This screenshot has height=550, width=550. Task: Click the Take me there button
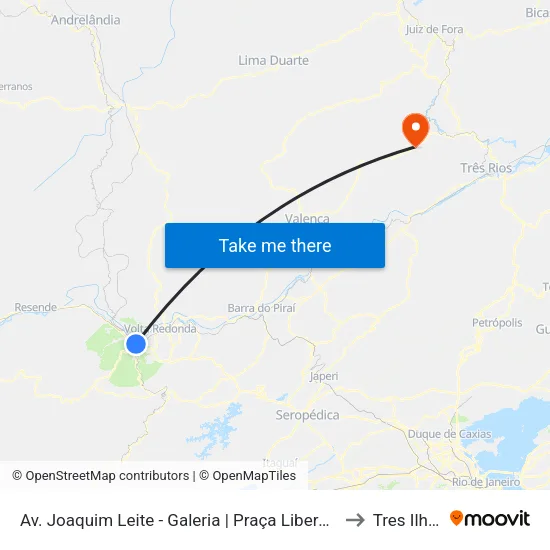click(275, 245)
